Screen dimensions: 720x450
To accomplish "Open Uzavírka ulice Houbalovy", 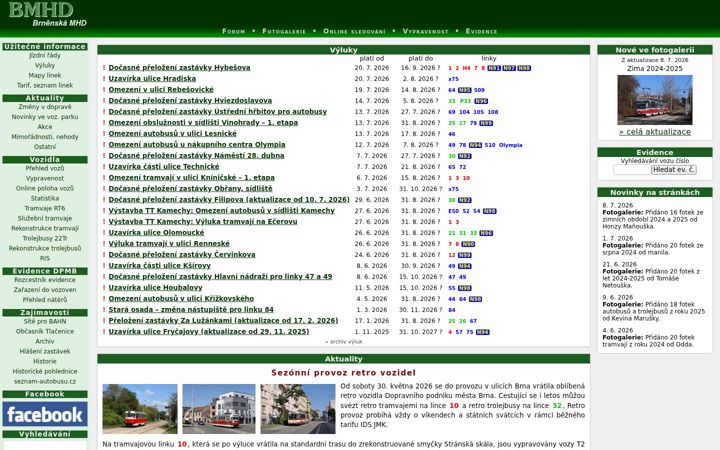I will [155, 288].
